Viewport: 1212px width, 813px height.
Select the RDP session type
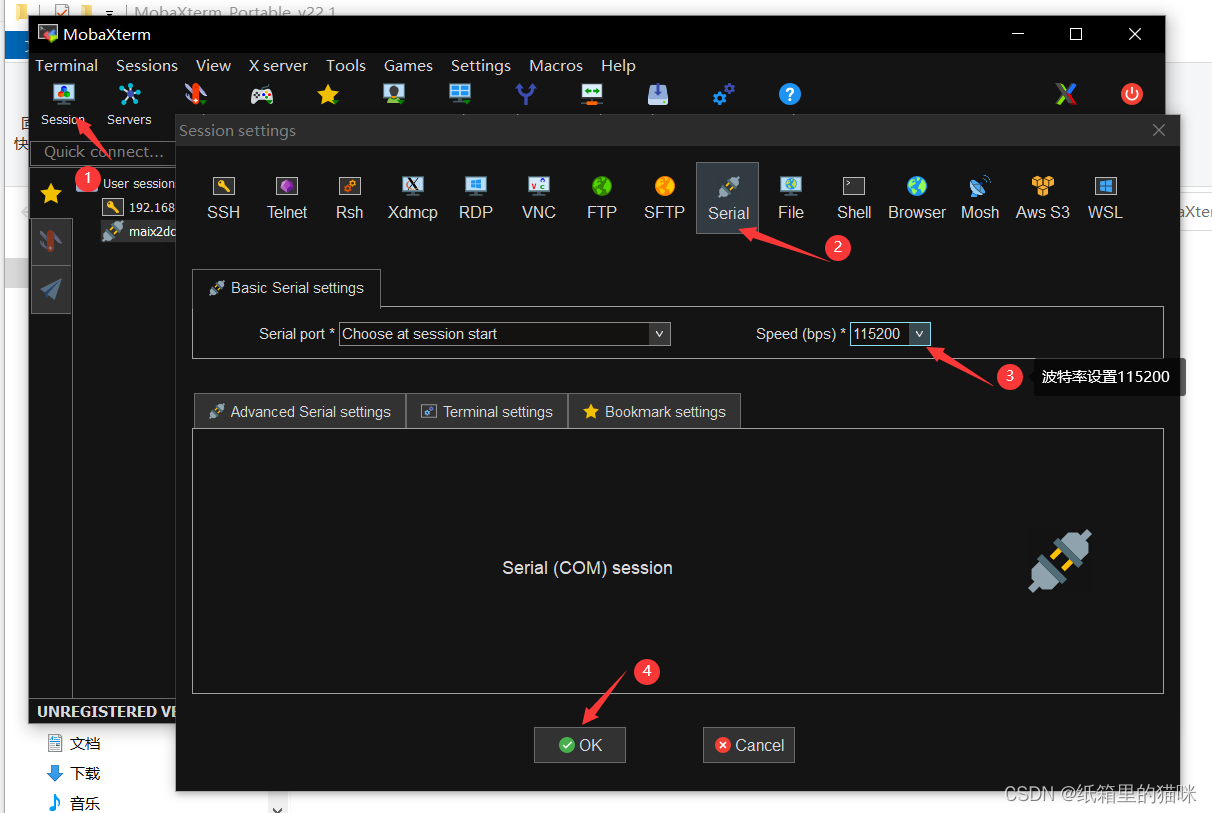click(476, 198)
